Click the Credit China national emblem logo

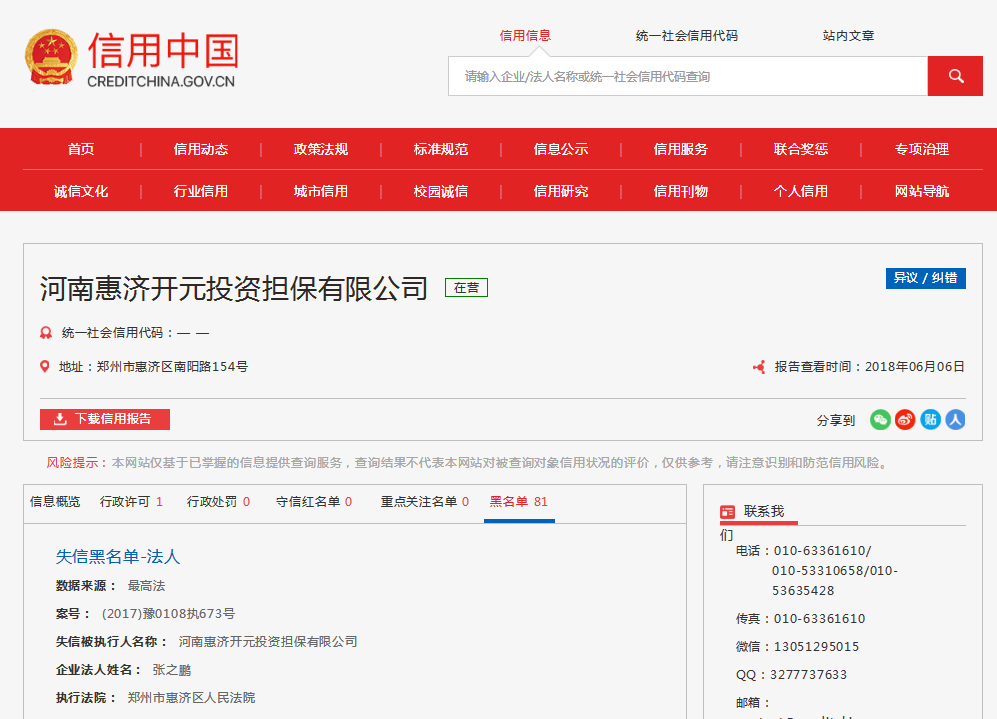coord(50,58)
